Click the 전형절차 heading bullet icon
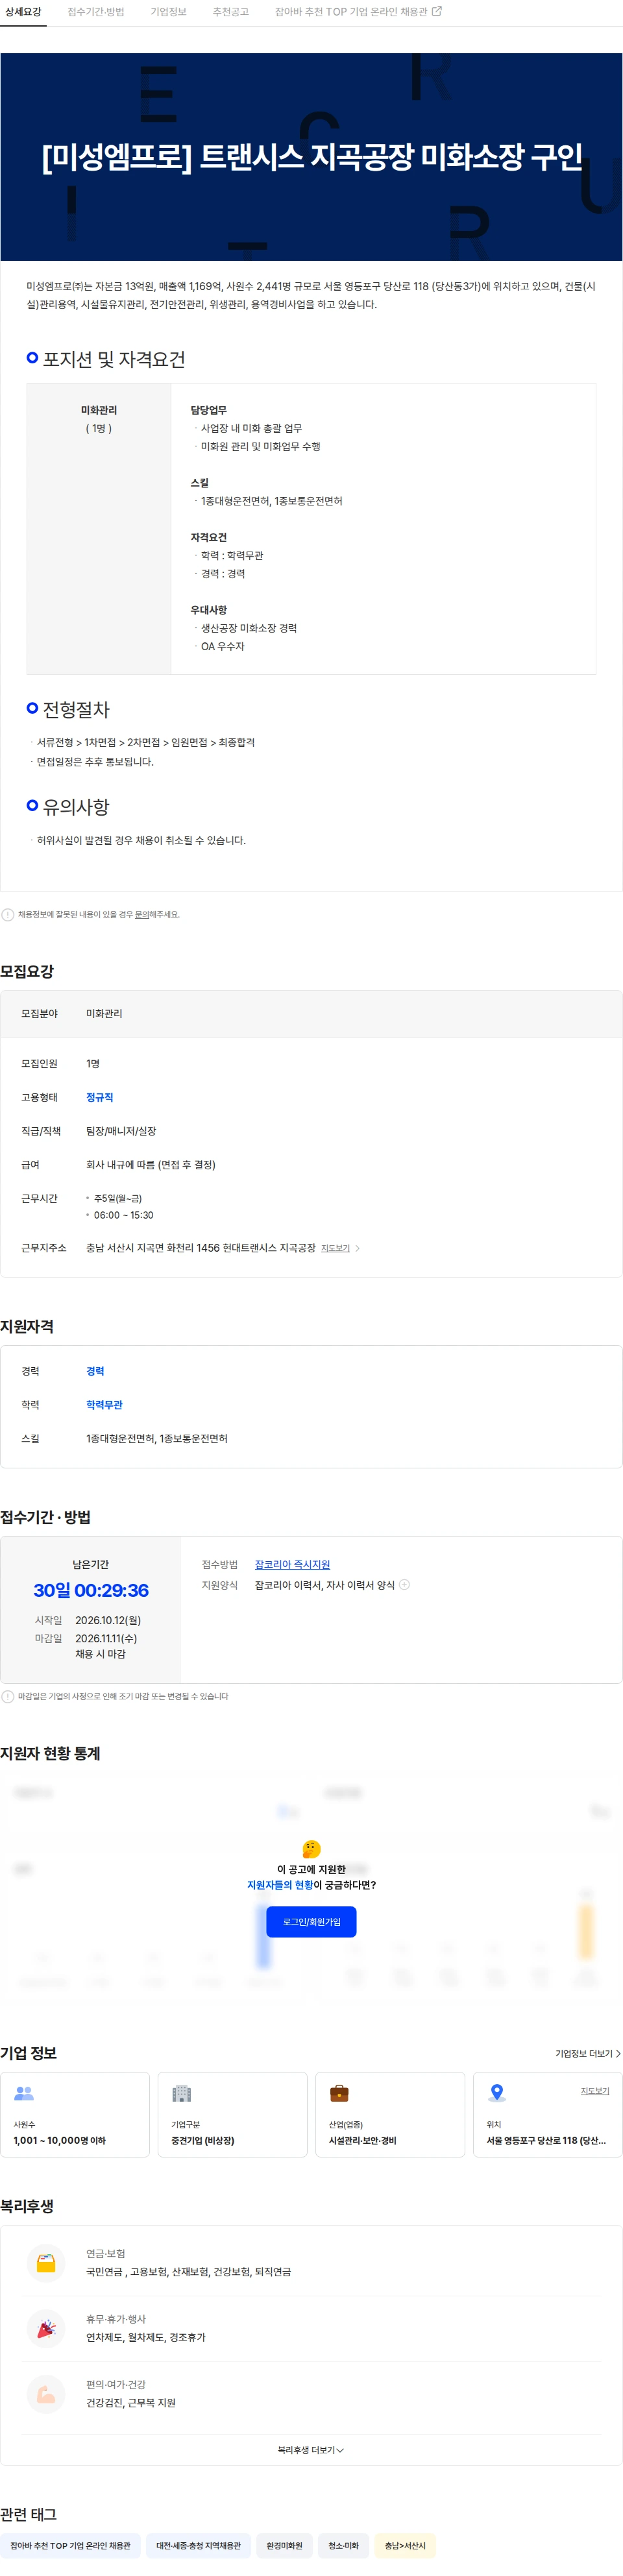 click(32, 708)
